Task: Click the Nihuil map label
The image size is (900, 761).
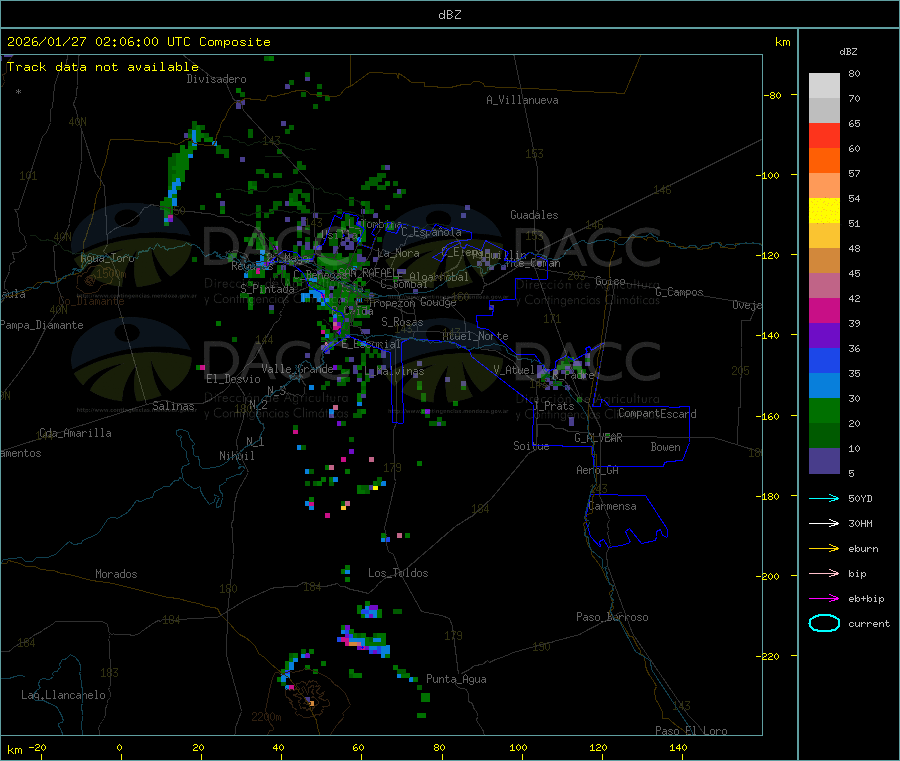Action: [236, 456]
